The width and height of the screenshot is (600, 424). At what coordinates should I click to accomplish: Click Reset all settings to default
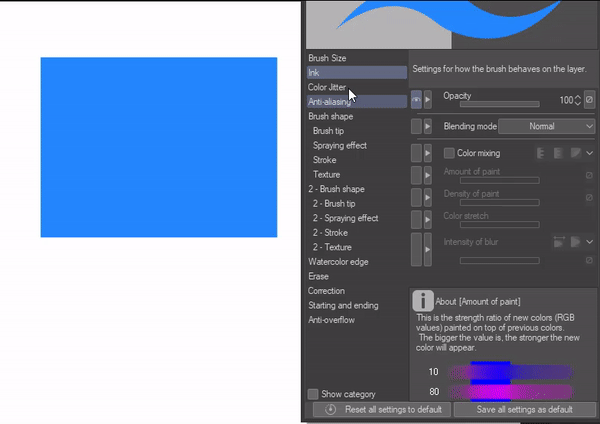point(382,409)
